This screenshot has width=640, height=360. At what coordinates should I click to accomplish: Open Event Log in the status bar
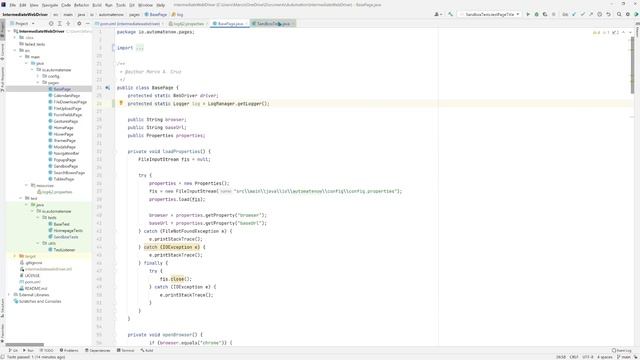tap(622, 350)
